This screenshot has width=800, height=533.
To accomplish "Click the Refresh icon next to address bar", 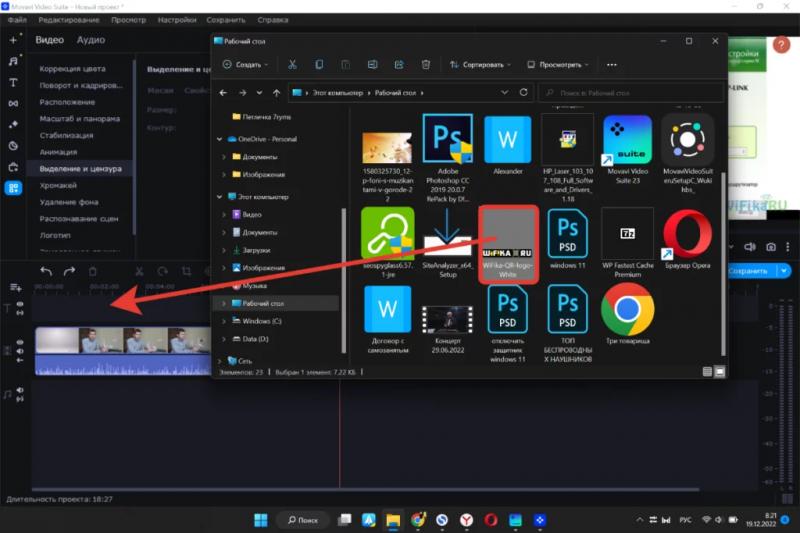I will tap(523, 93).
